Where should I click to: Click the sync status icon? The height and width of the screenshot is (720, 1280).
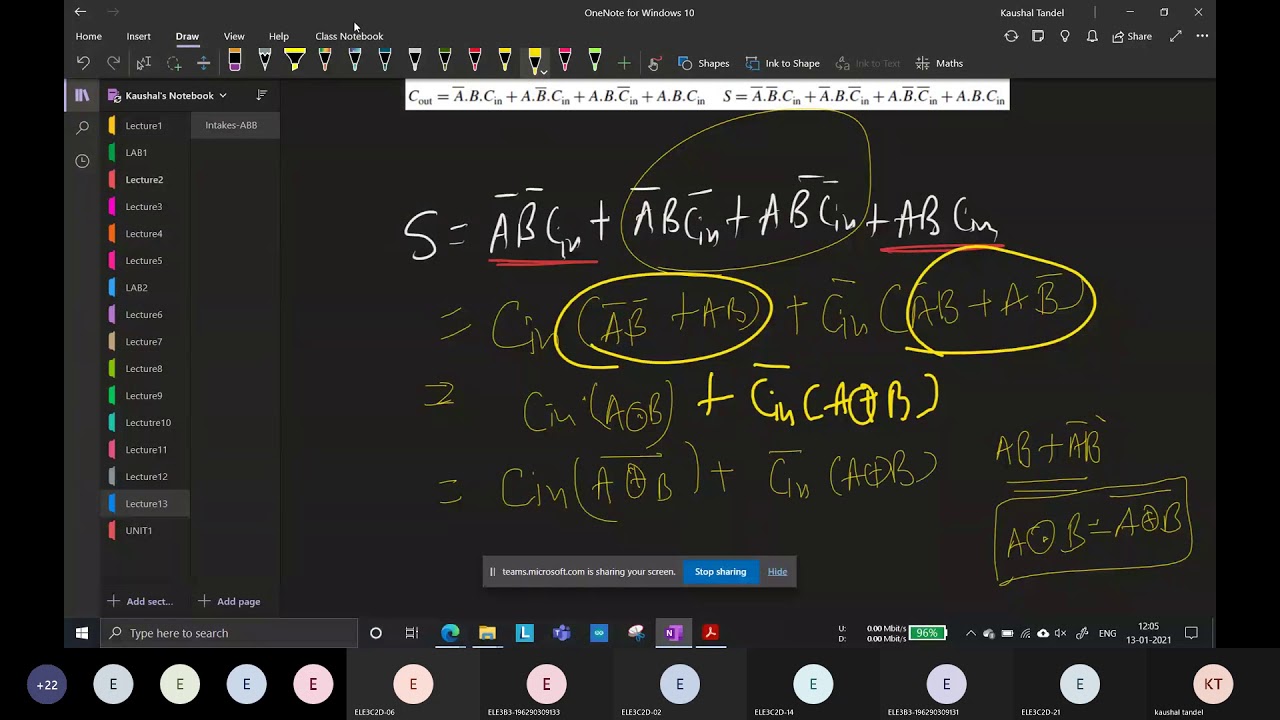[1011, 36]
